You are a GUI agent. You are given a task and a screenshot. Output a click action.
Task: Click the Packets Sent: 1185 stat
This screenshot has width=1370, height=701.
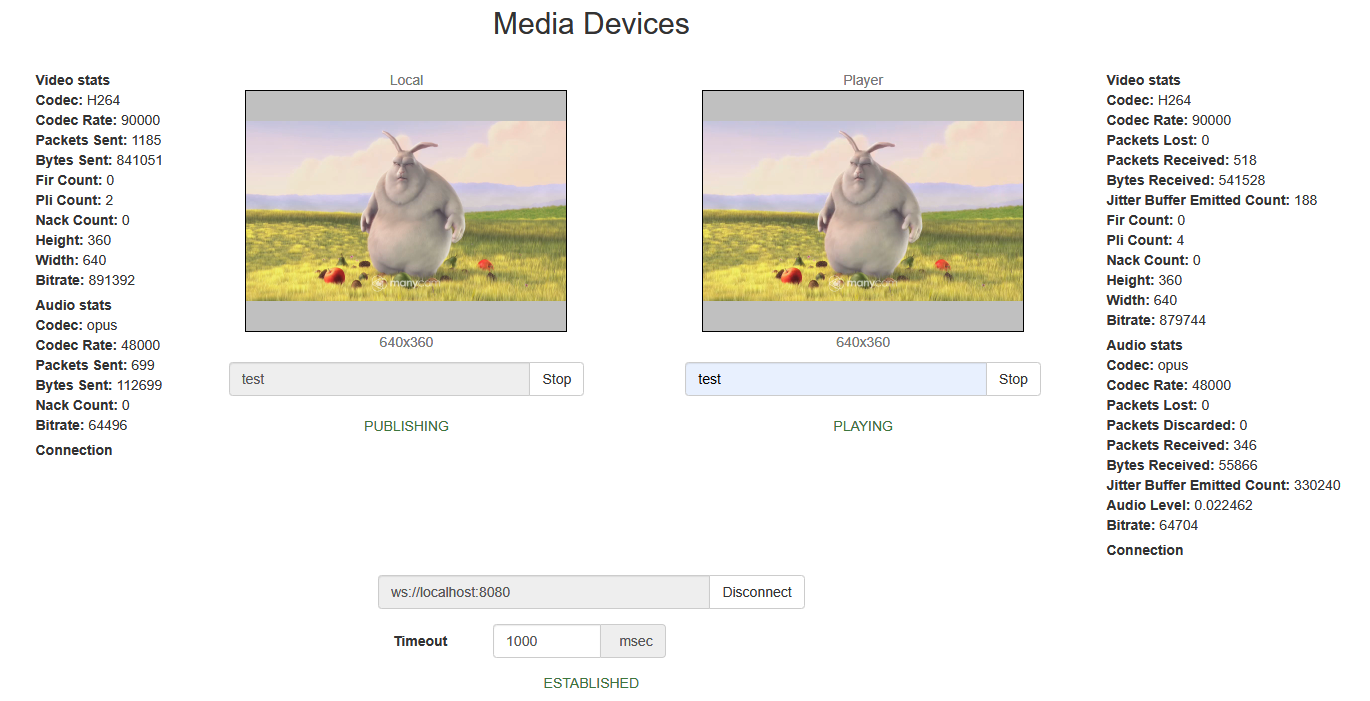(x=98, y=140)
